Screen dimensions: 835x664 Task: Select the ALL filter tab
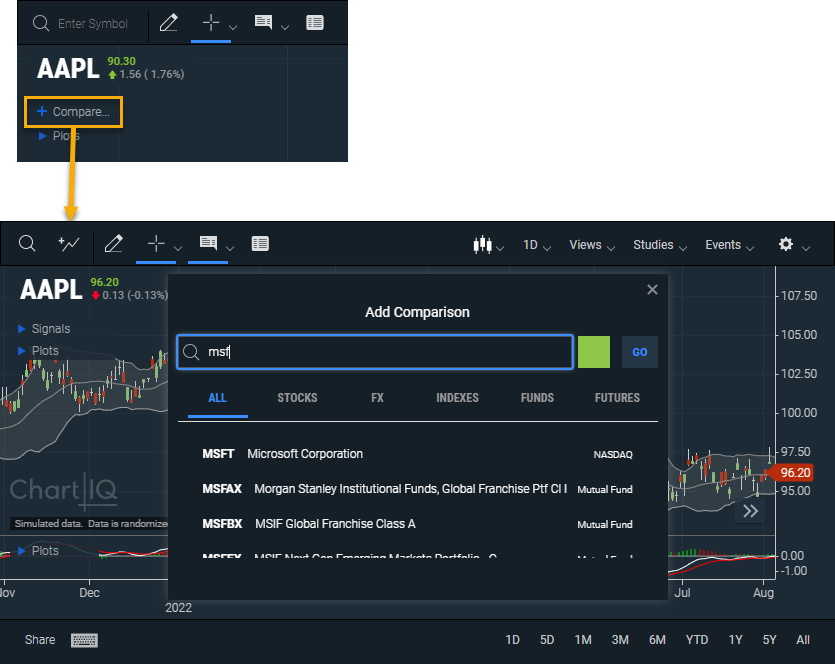pyautogui.click(x=217, y=398)
